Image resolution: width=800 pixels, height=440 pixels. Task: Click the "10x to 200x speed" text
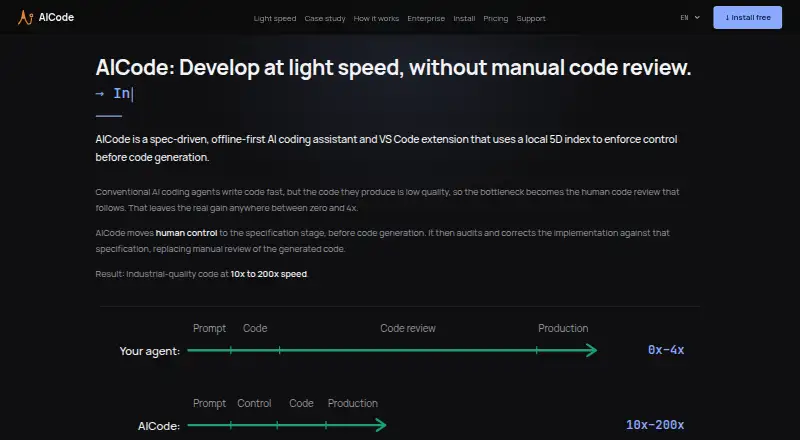pos(269,274)
